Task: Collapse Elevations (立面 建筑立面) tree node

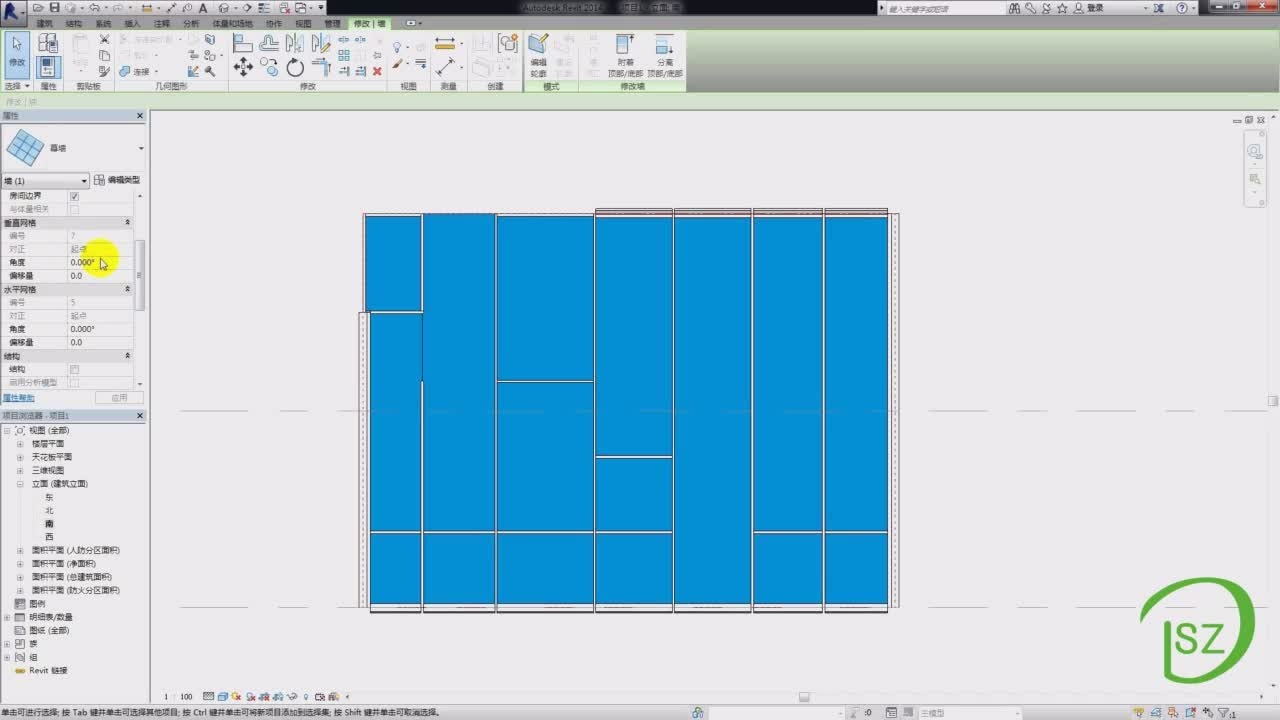Action: pyautogui.click(x=19, y=483)
